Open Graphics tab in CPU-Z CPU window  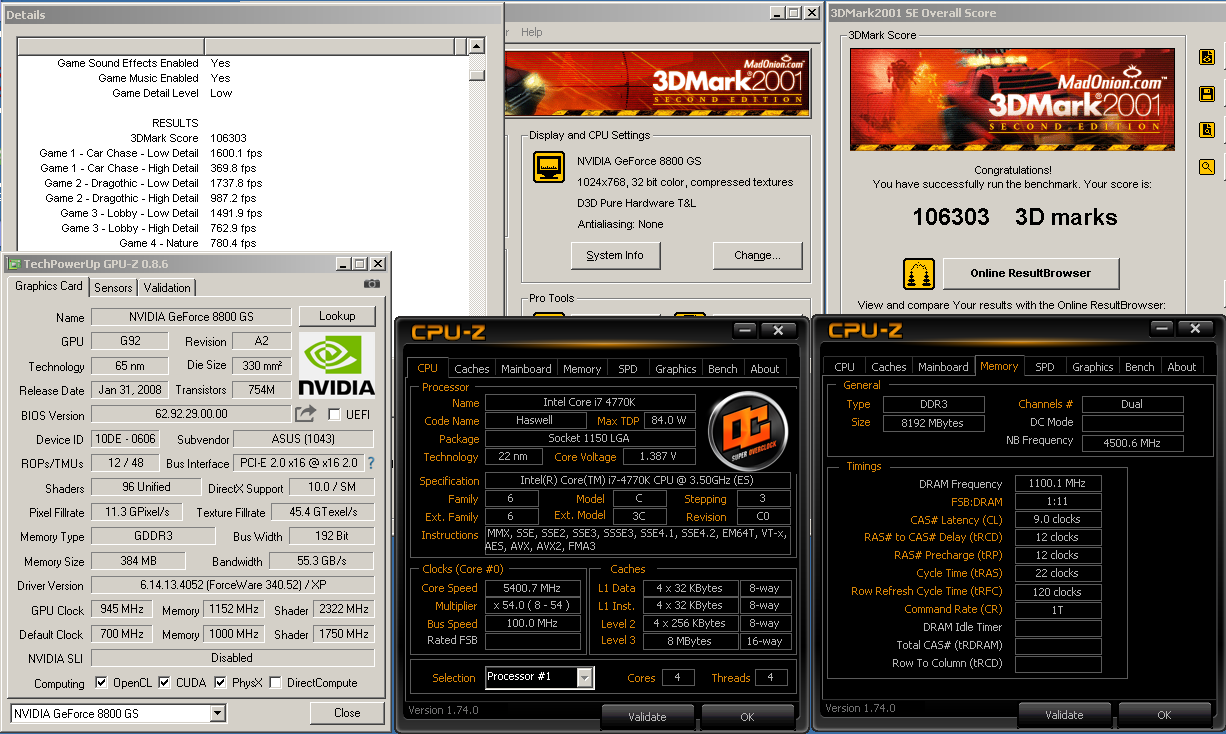pyautogui.click(x=676, y=368)
